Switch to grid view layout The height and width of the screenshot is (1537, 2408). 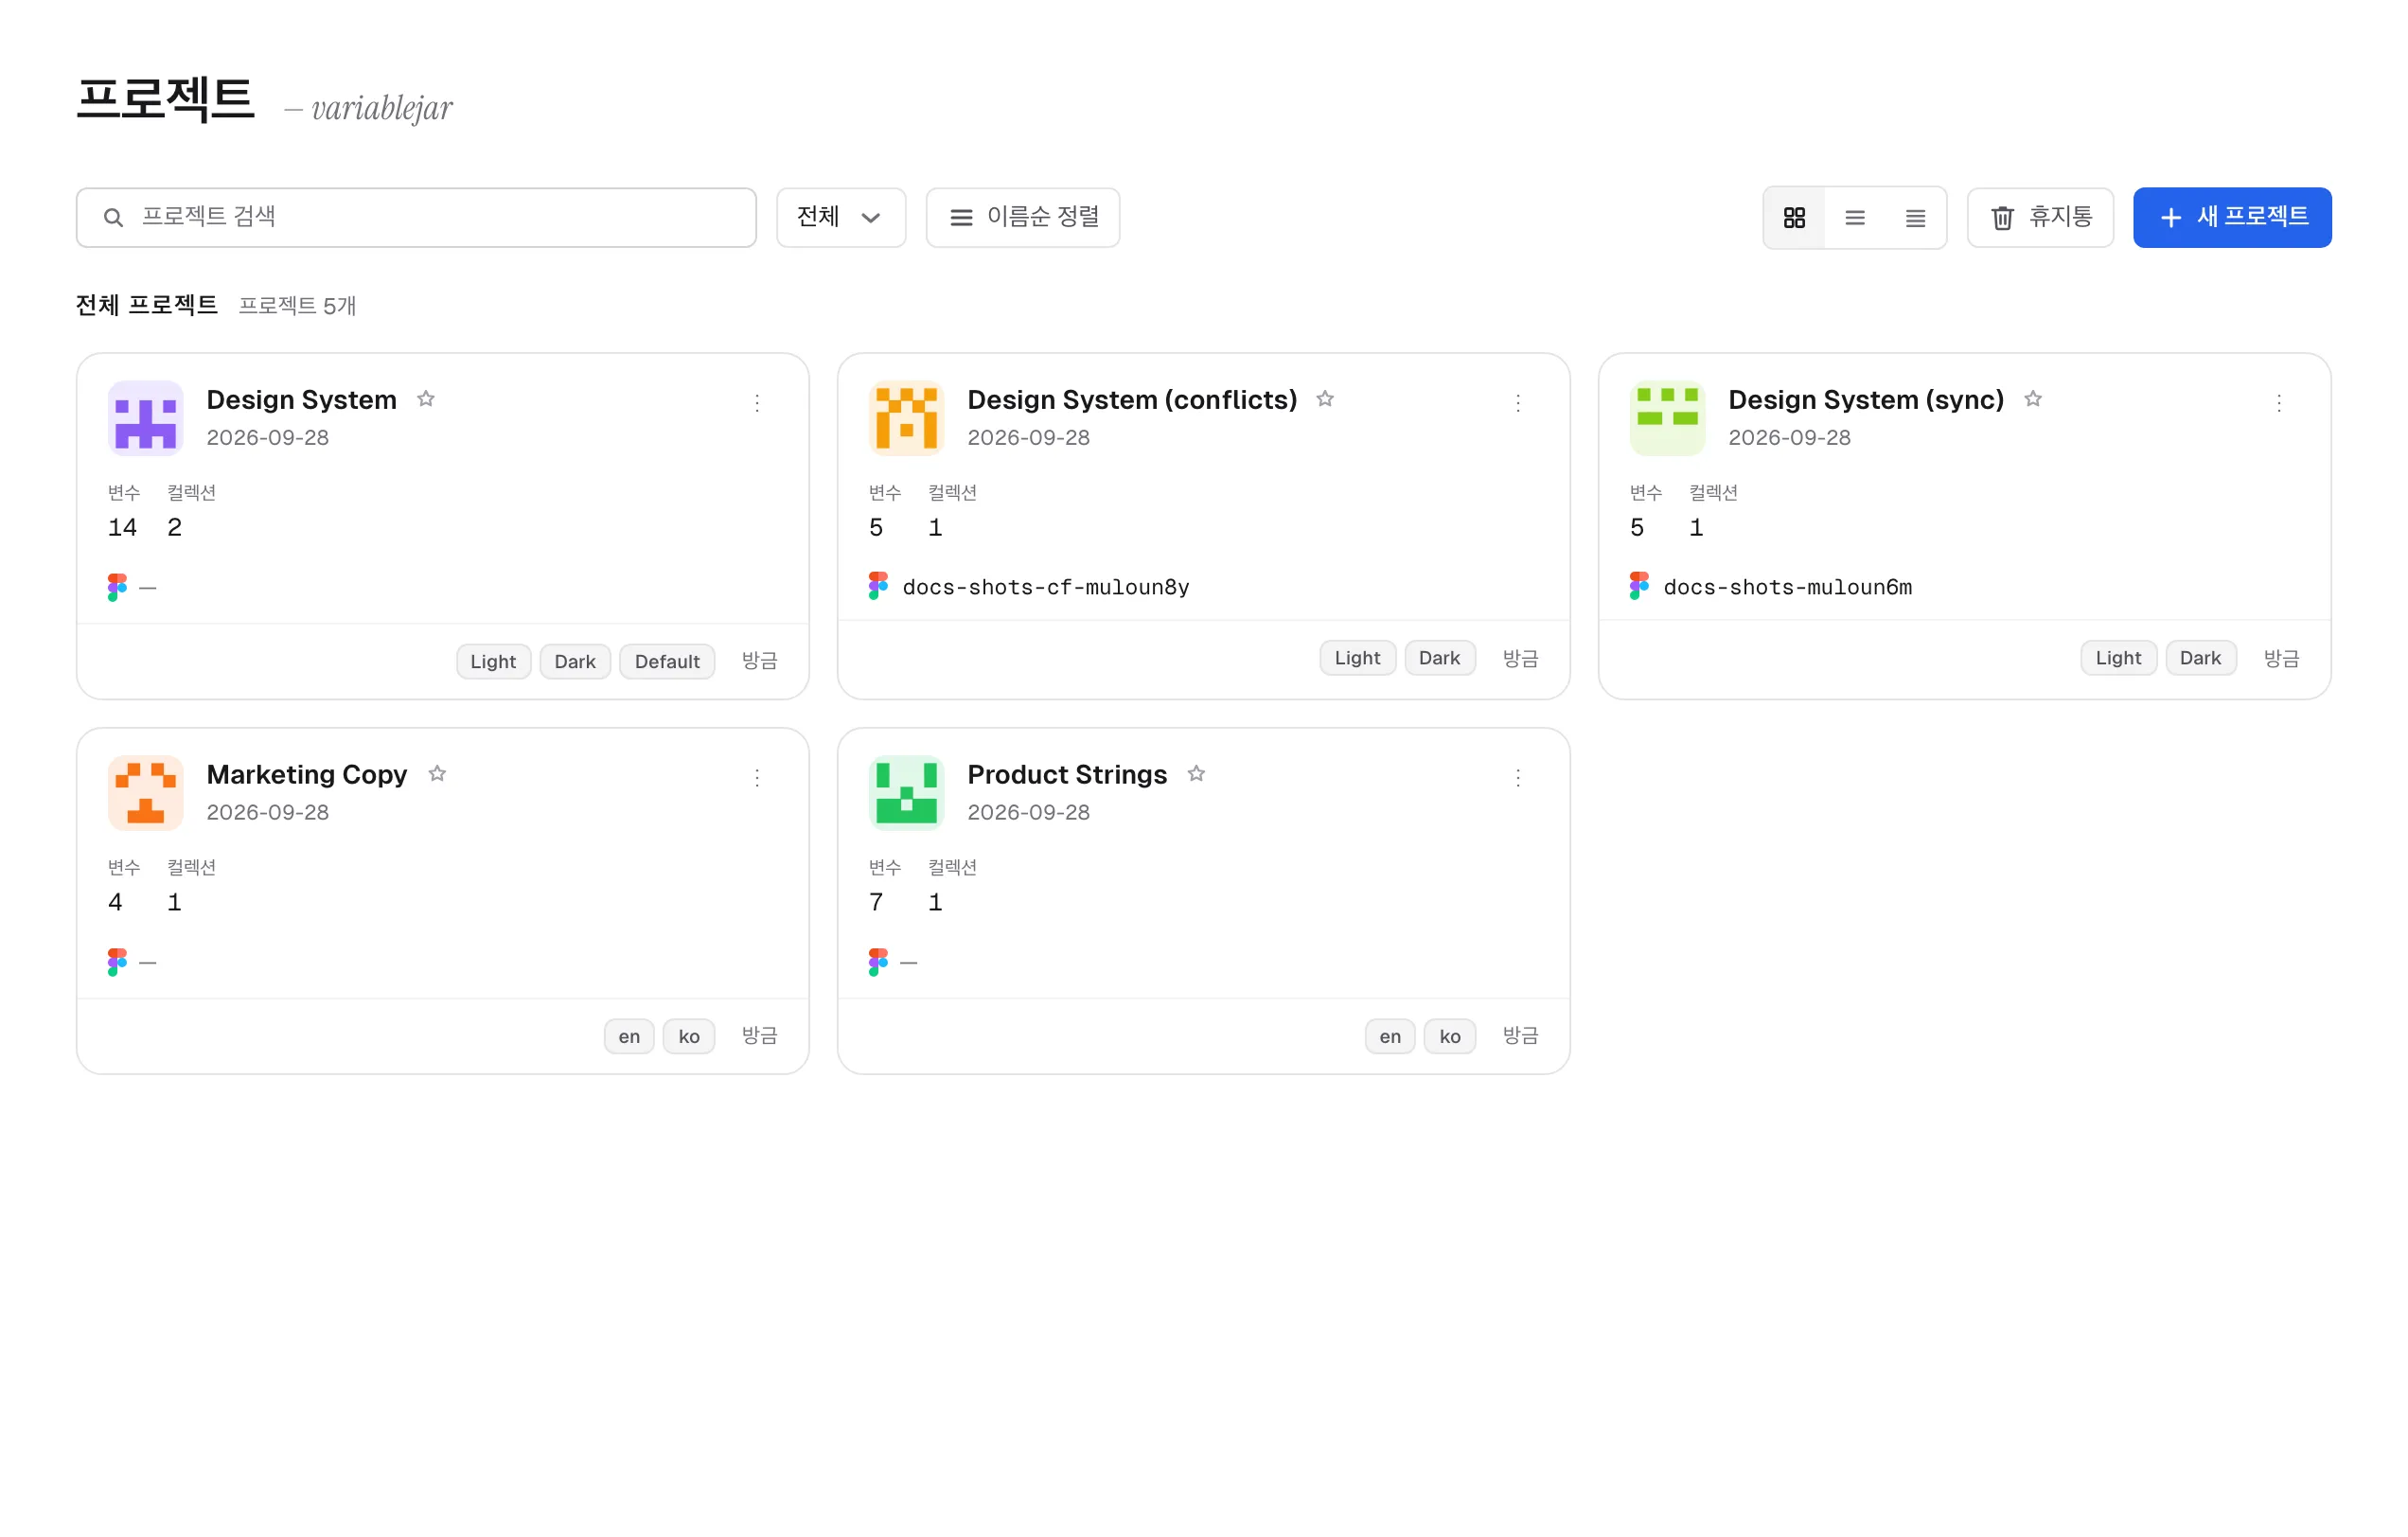(x=1794, y=217)
